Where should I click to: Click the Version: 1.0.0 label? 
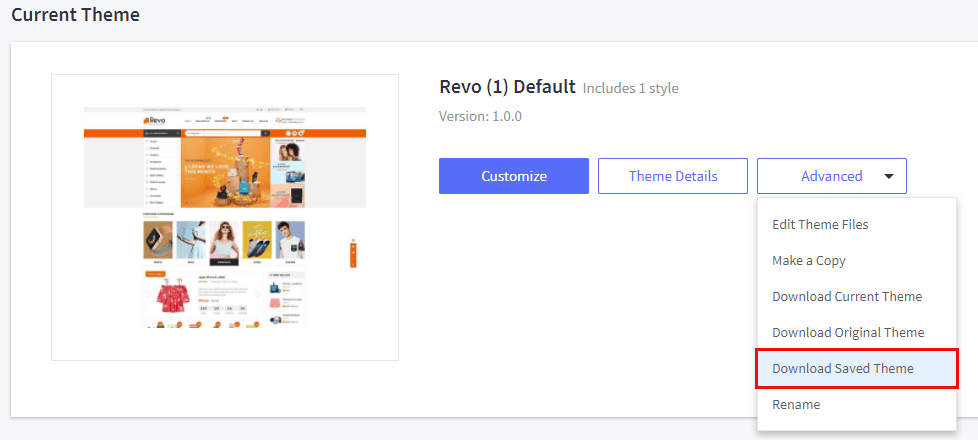point(480,117)
